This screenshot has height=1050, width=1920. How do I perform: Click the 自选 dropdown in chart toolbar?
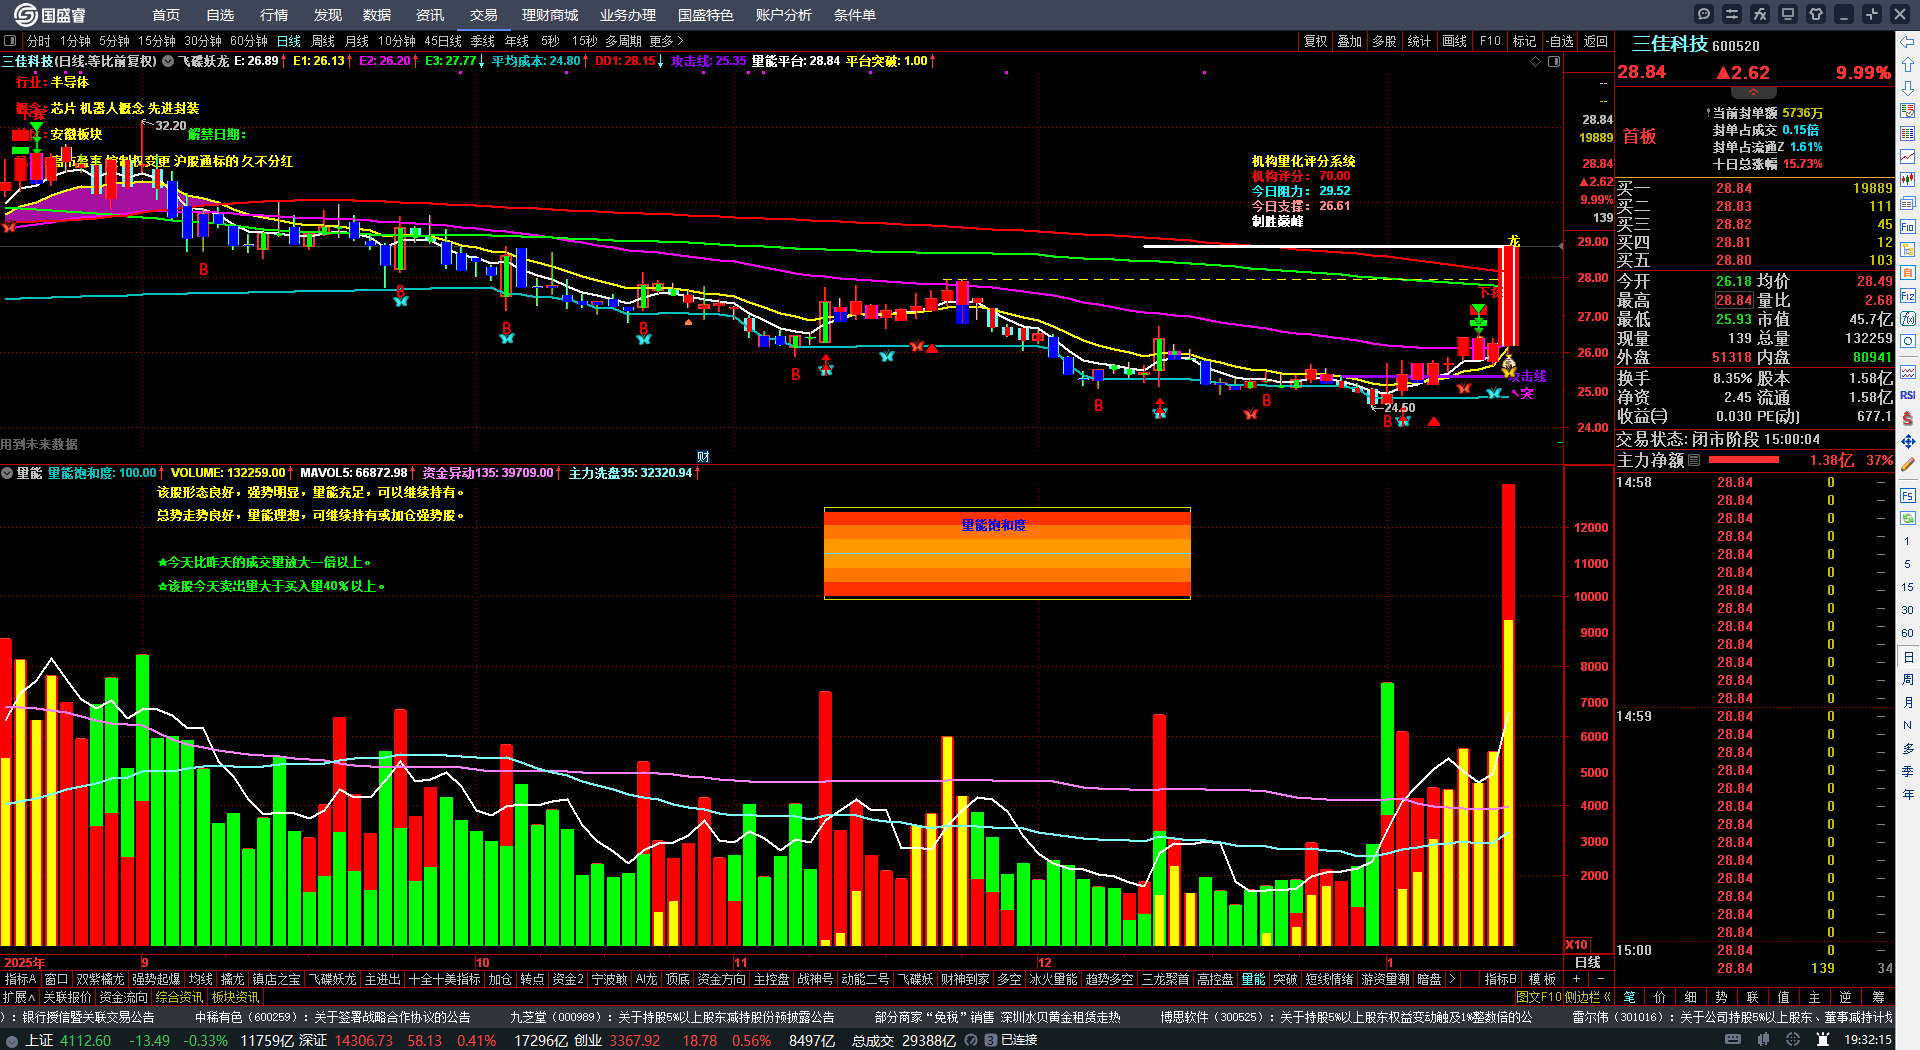(1559, 41)
